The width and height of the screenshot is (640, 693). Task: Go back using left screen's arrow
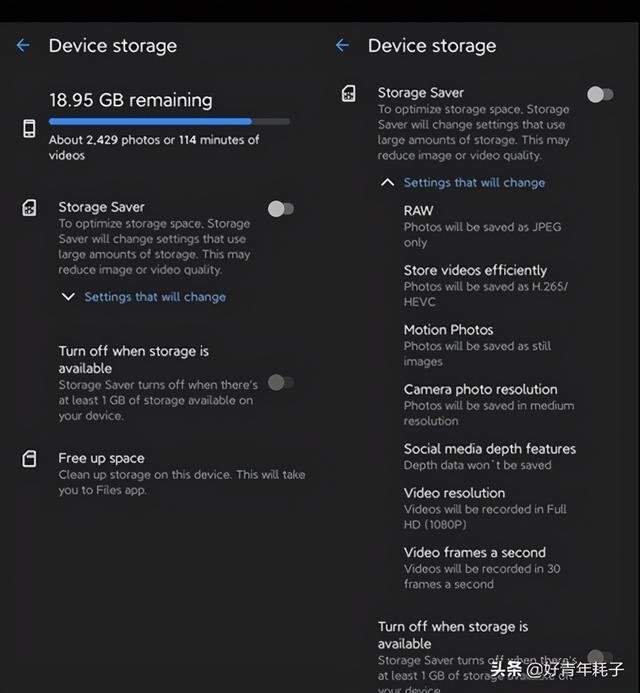23,46
